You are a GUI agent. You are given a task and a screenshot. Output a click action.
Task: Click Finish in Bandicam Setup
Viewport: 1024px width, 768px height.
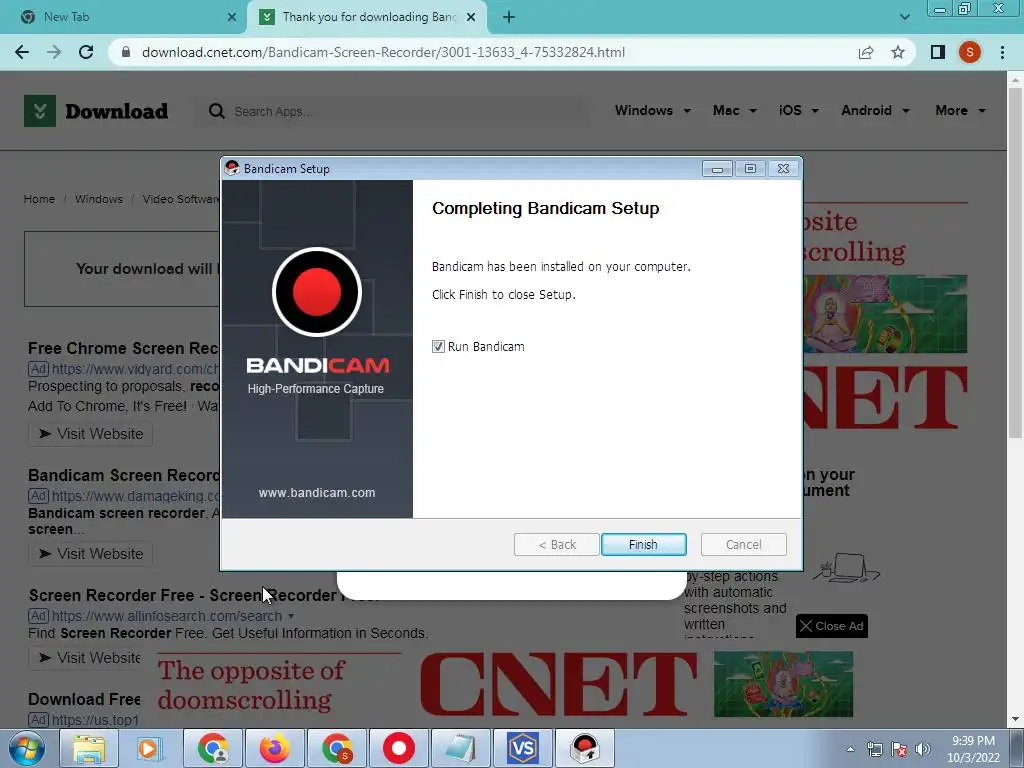643,545
